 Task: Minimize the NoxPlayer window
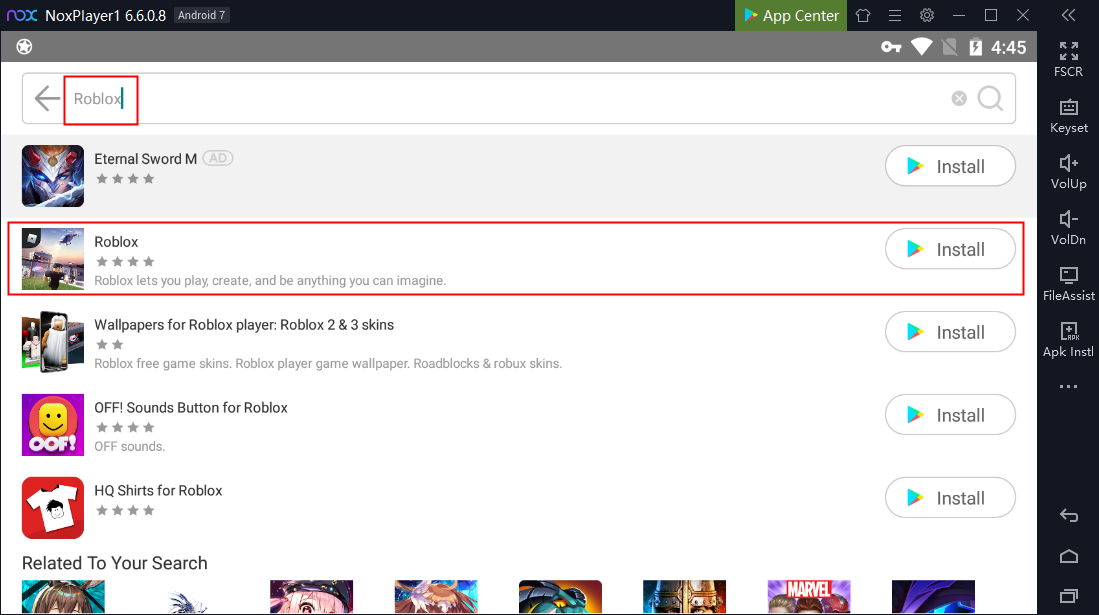point(959,15)
